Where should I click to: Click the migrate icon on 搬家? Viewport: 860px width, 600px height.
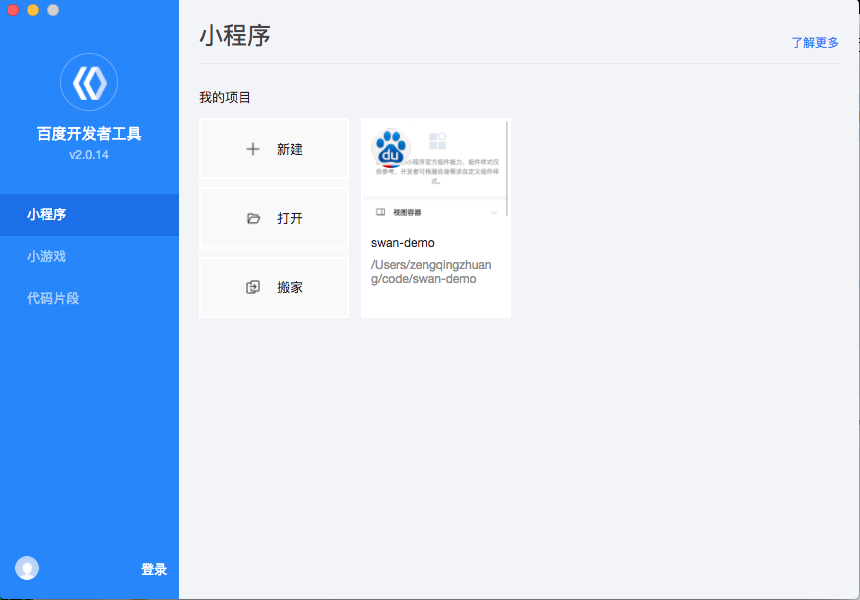coord(253,287)
